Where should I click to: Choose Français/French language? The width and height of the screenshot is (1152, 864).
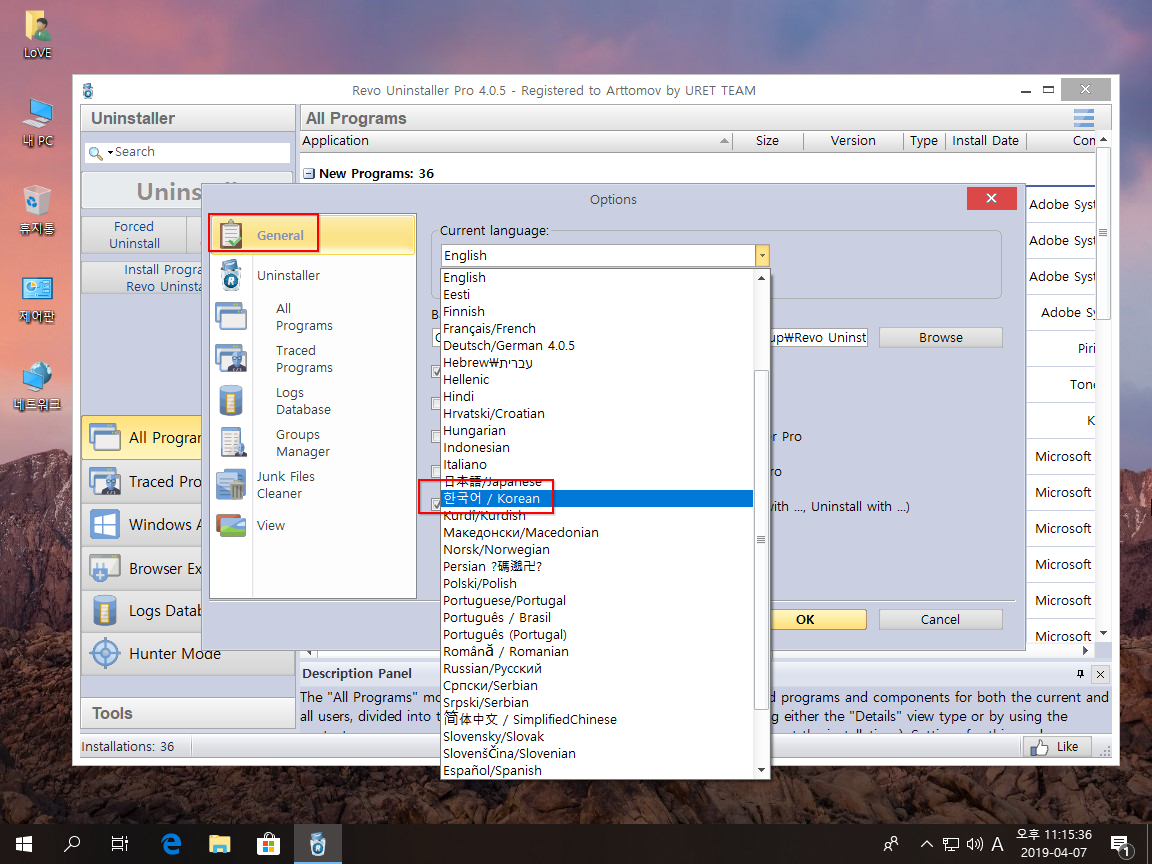pyautogui.click(x=597, y=328)
